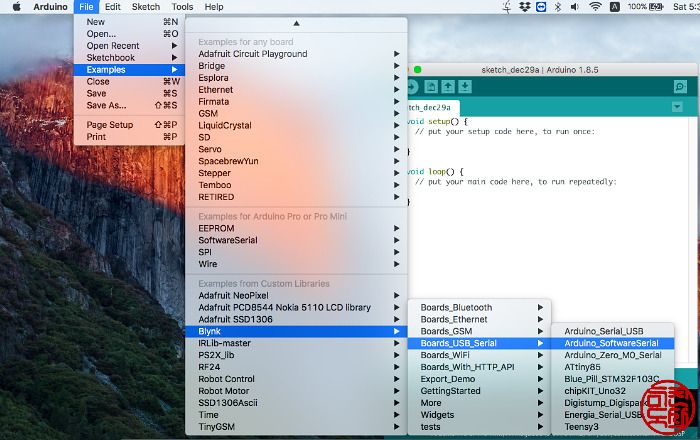This screenshot has height=440, width=700.
Task: Expand the Sketchbook submenu
Action: click(x=129, y=58)
